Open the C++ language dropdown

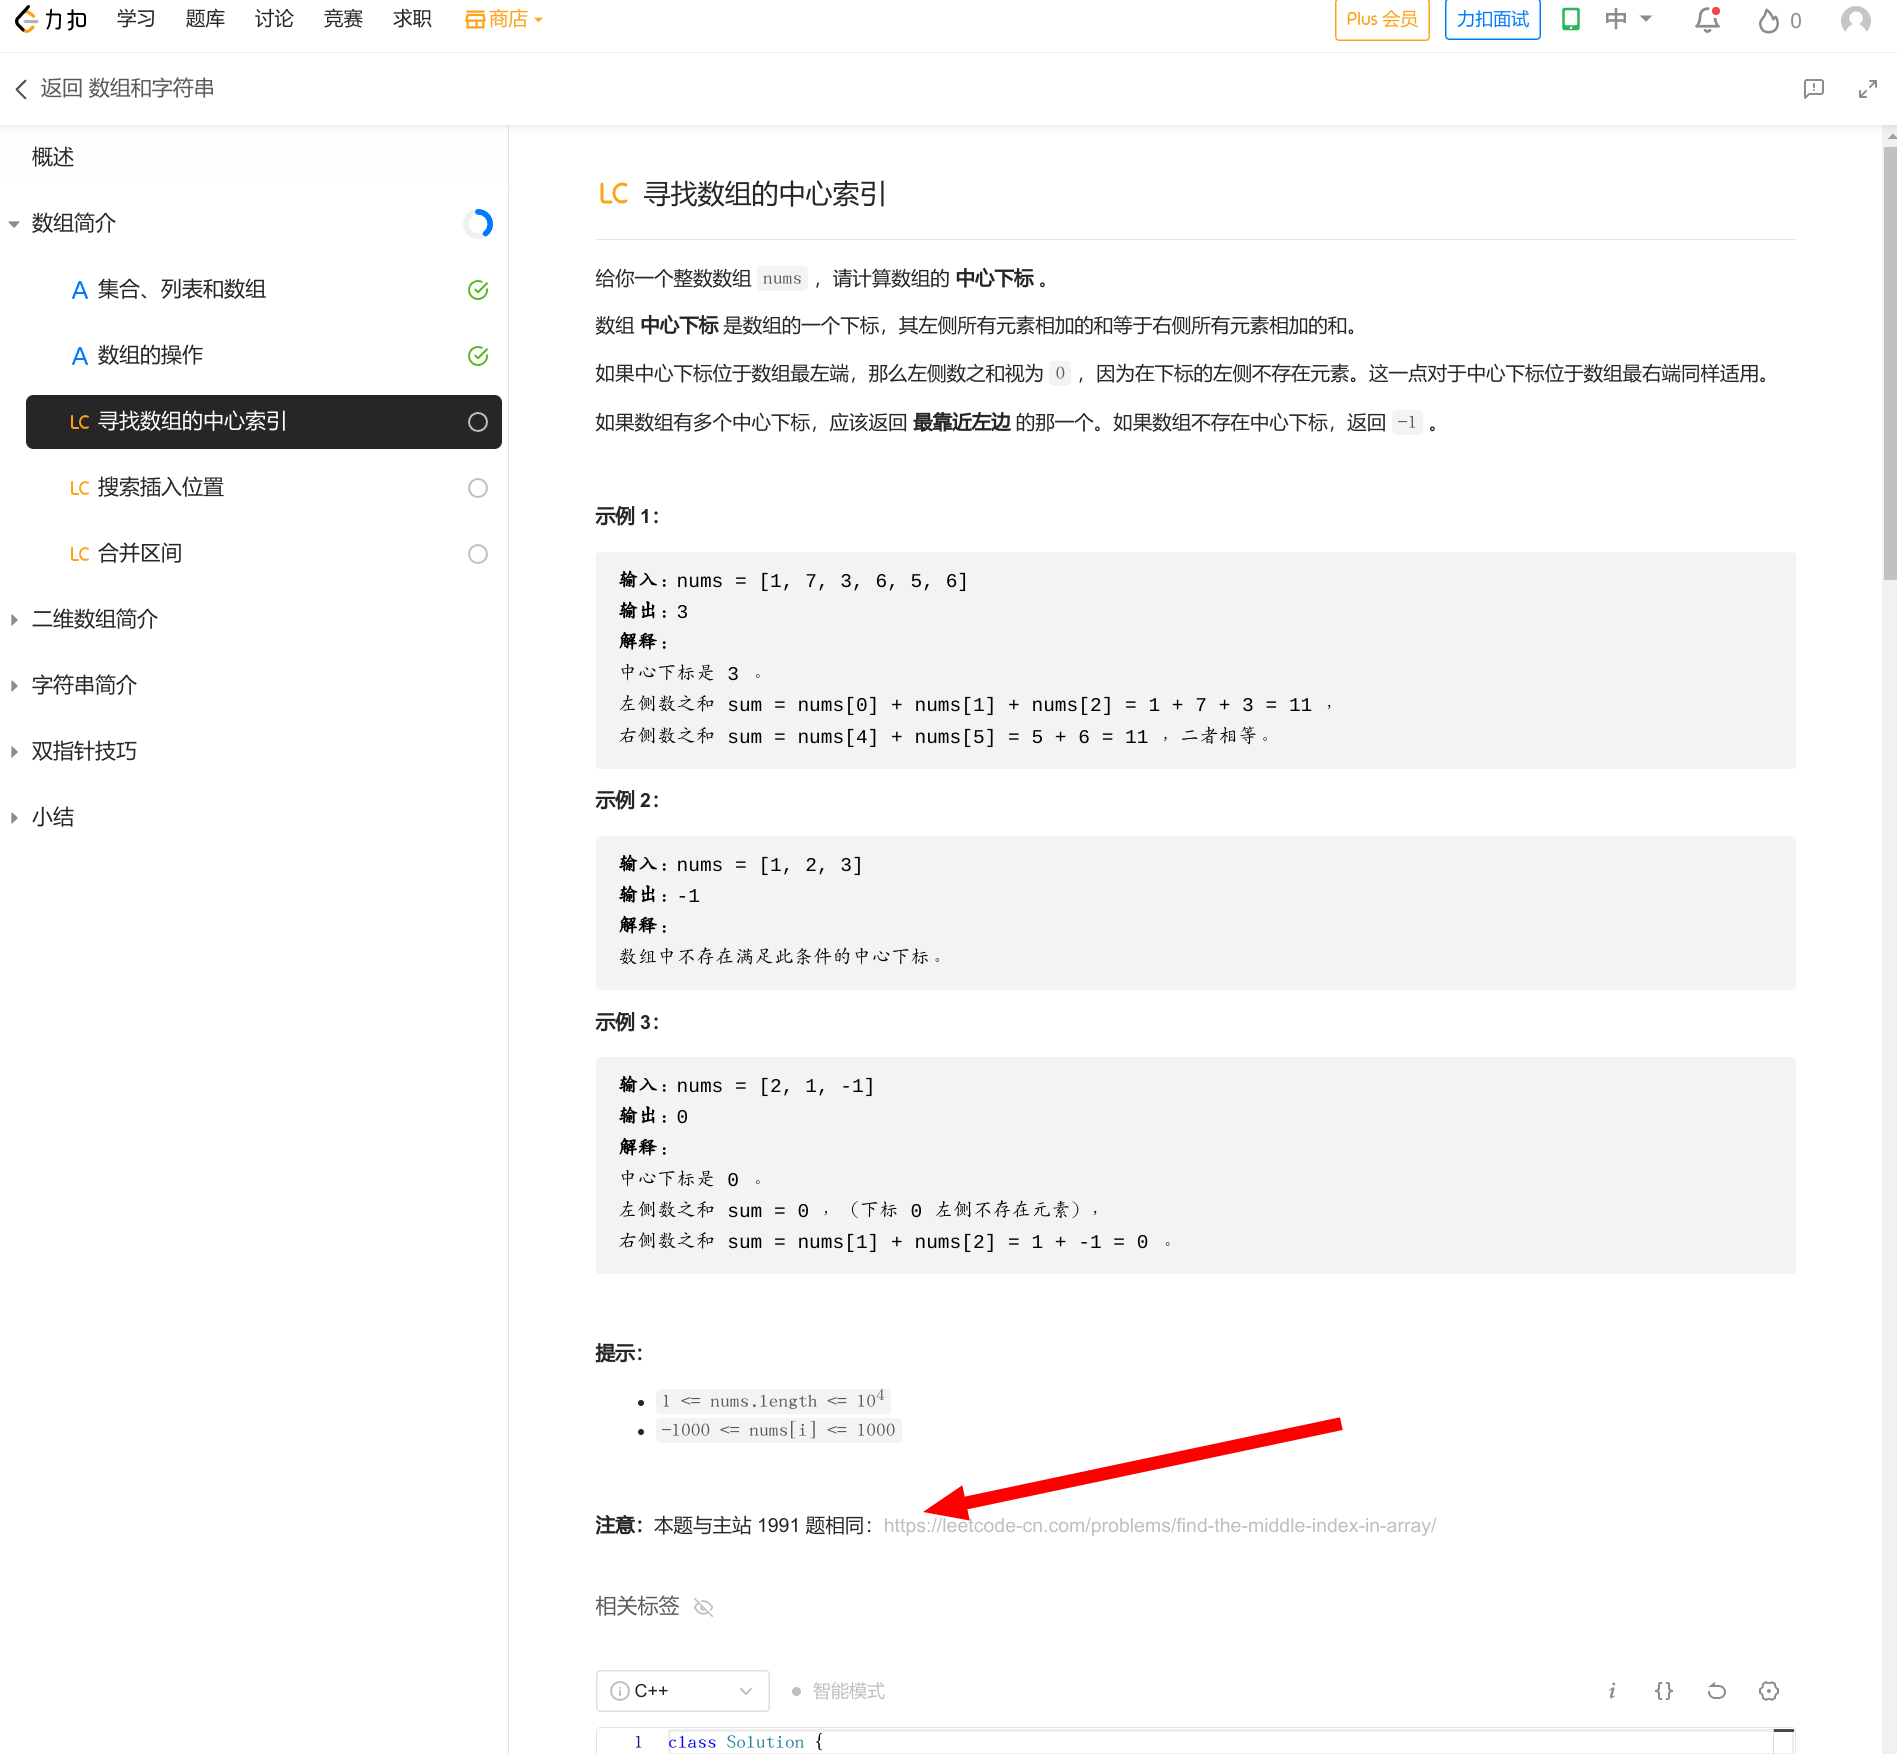pyautogui.click(x=683, y=1691)
